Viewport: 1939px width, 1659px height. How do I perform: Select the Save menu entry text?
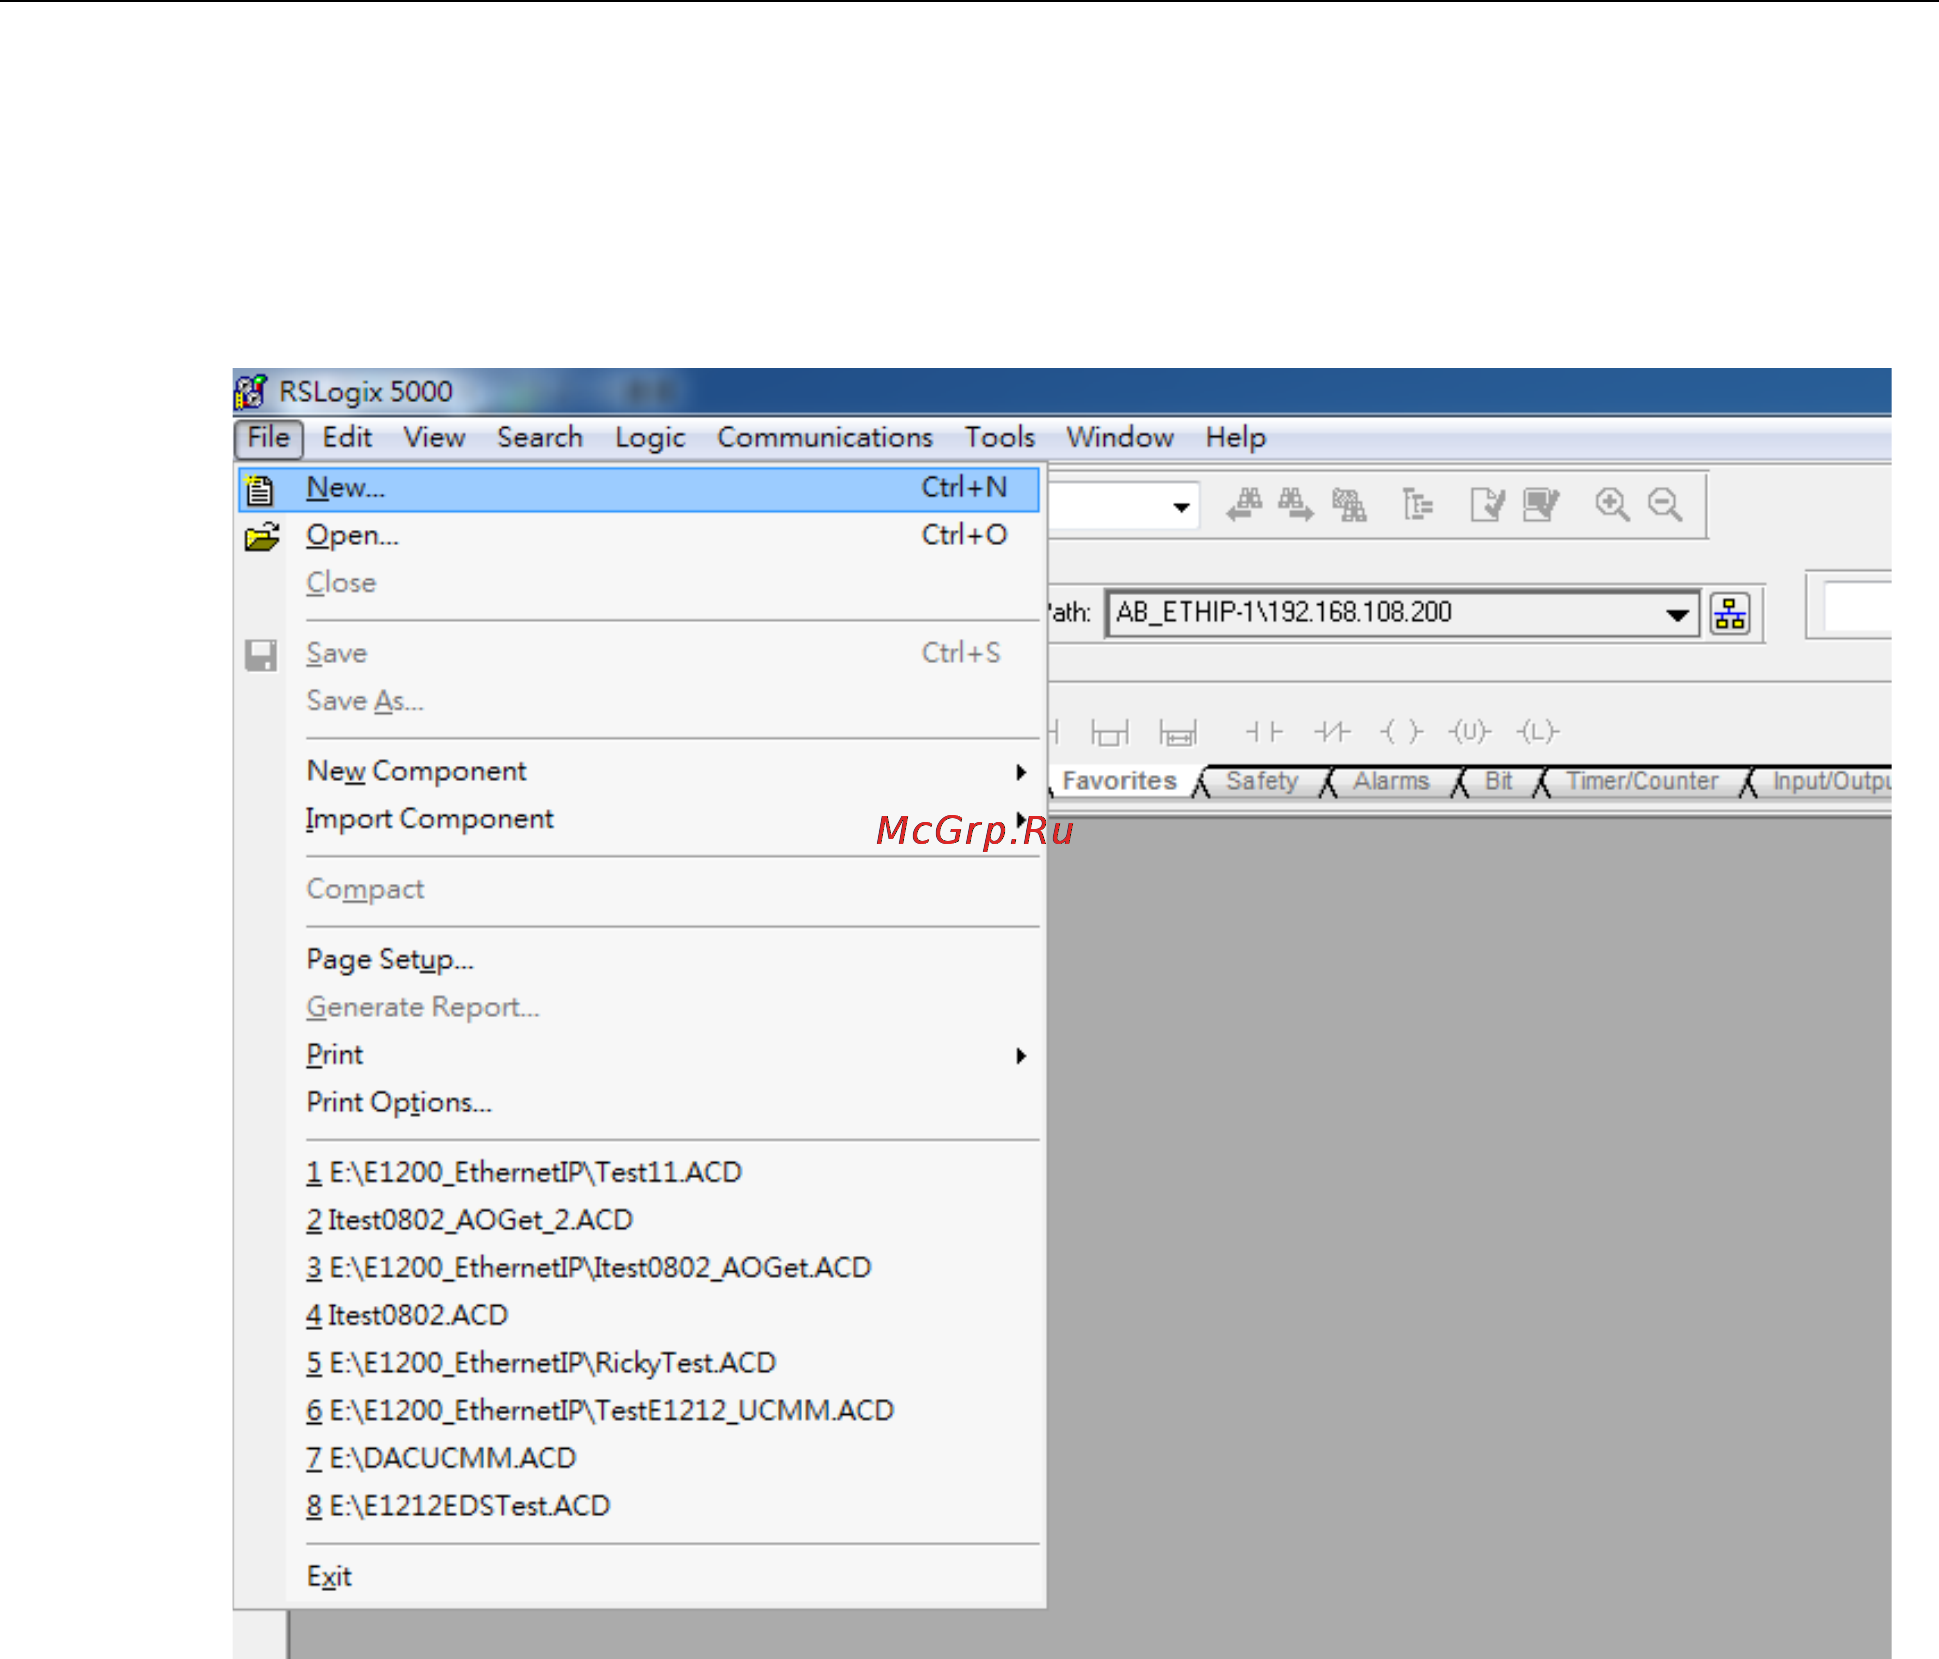[337, 654]
